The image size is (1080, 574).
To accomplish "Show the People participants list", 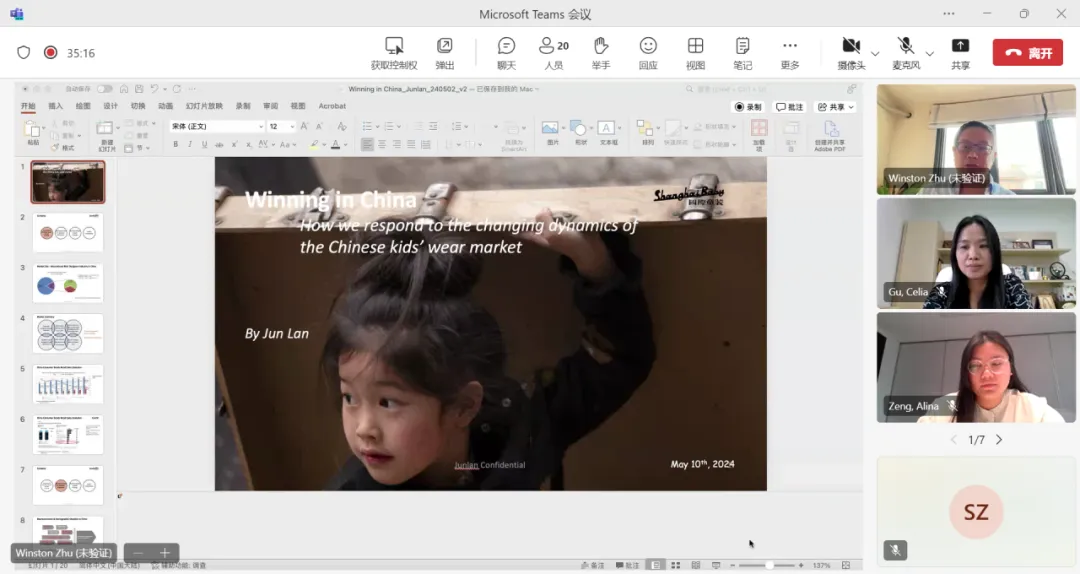I will click(x=554, y=53).
